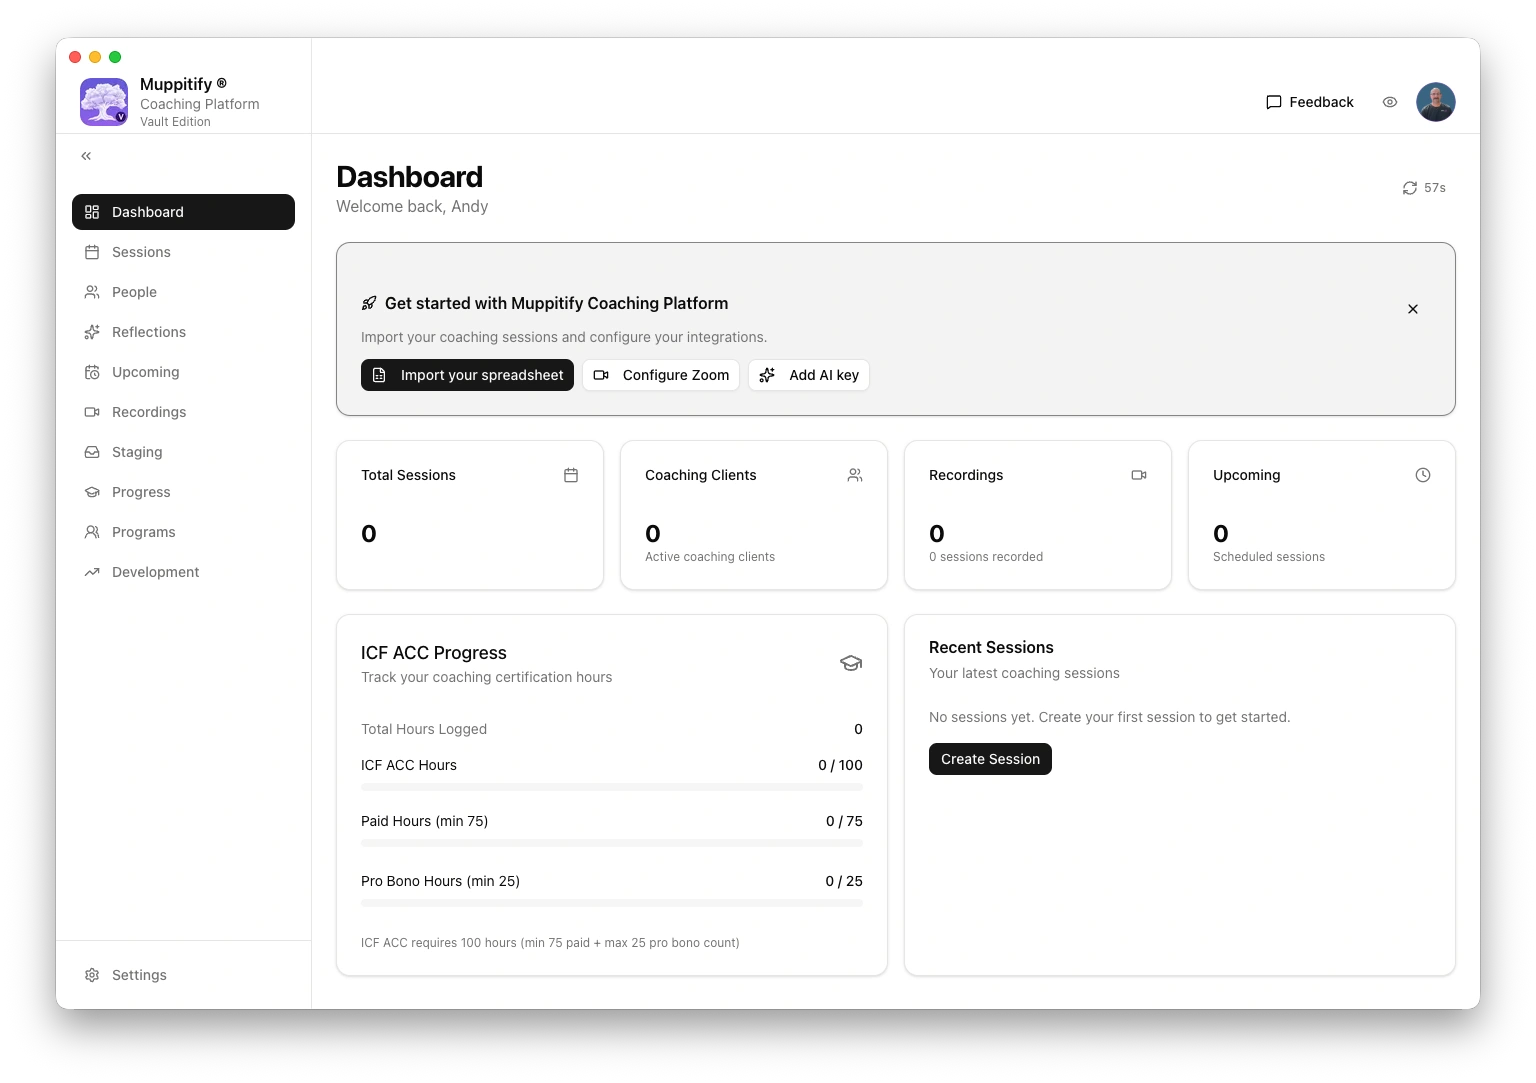
Task: Click graduation cap icon in ICF ACC Progress
Action: click(850, 663)
